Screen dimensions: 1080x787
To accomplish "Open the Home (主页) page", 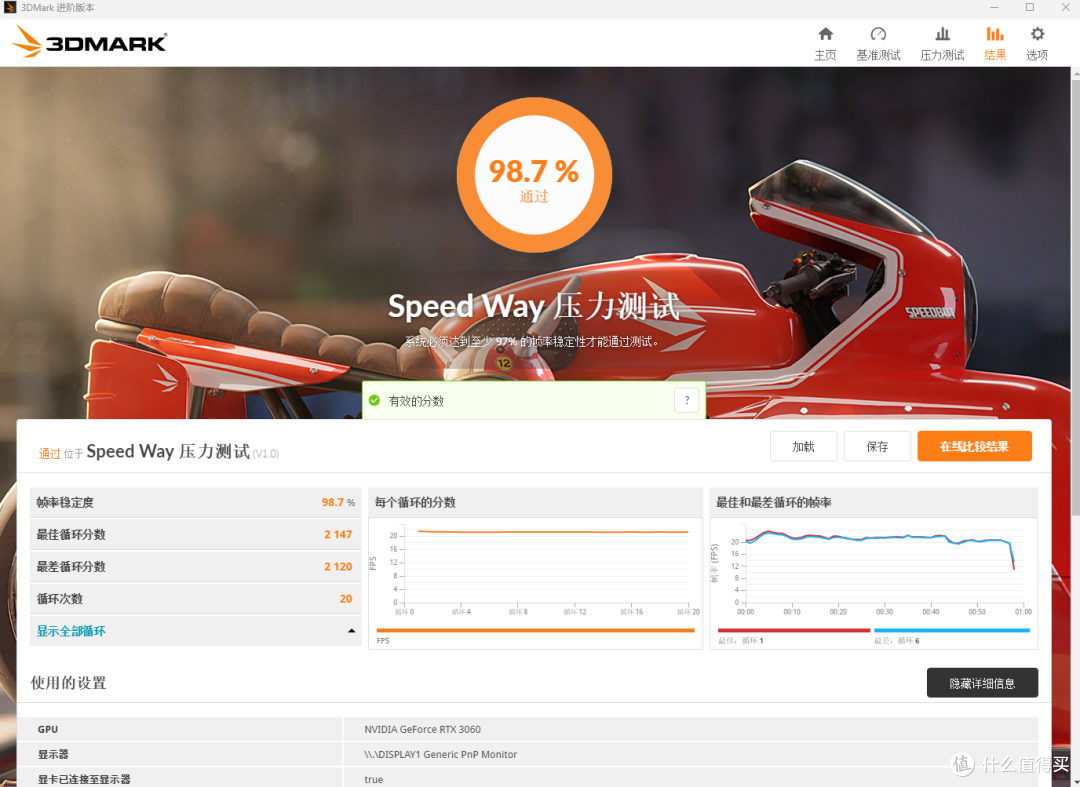I will pyautogui.click(x=825, y=43).
